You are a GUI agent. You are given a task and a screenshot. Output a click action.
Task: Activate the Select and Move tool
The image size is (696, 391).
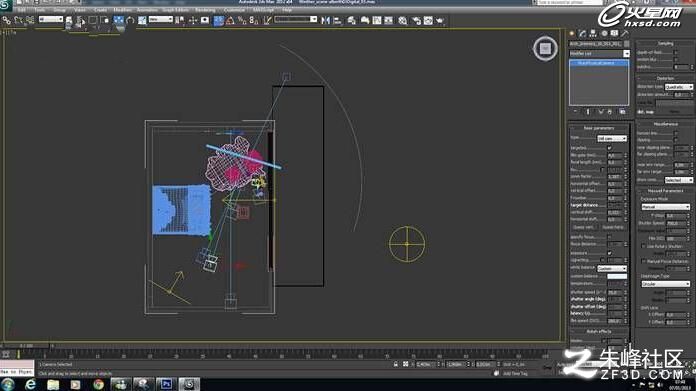coord(119,20)
